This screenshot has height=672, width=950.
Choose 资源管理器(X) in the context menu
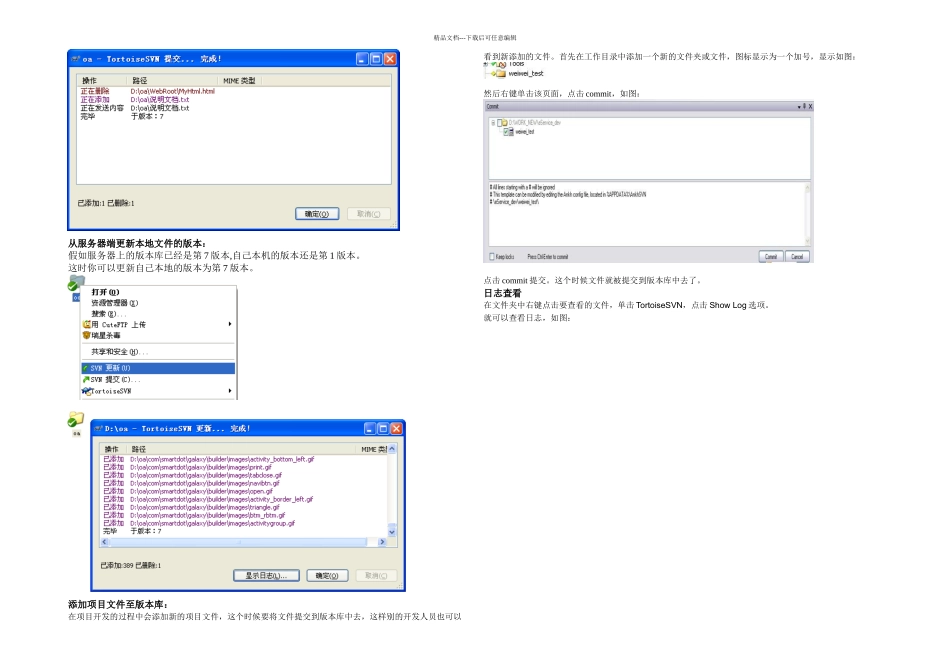click(x=158, y=303)
